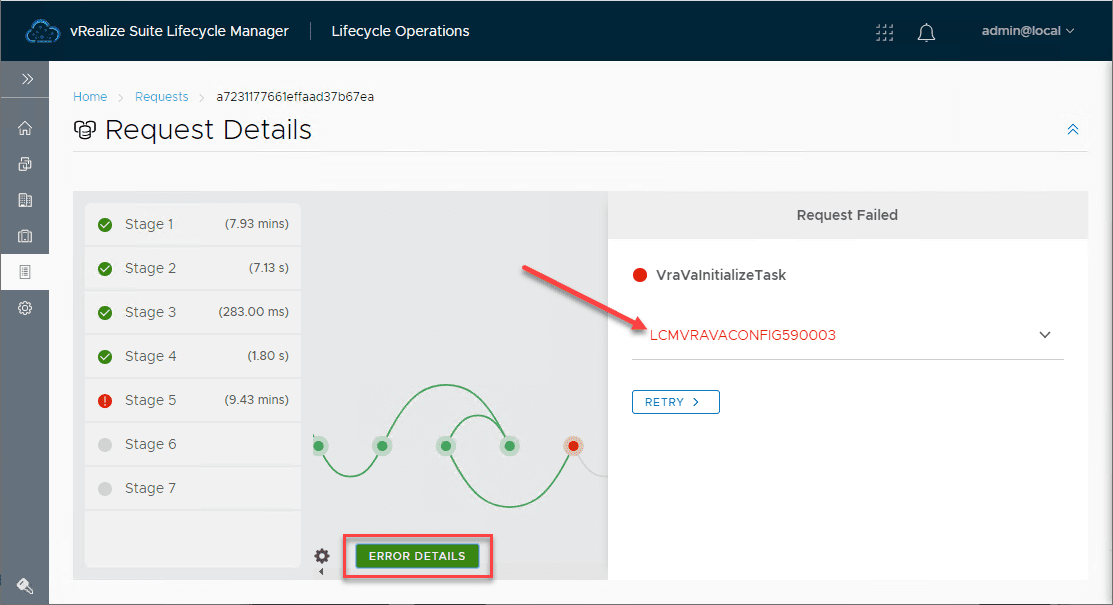Screen dimensions: 1113x605
Task: Select the Home icon in the left sidebar
Action: pos(25,127)
